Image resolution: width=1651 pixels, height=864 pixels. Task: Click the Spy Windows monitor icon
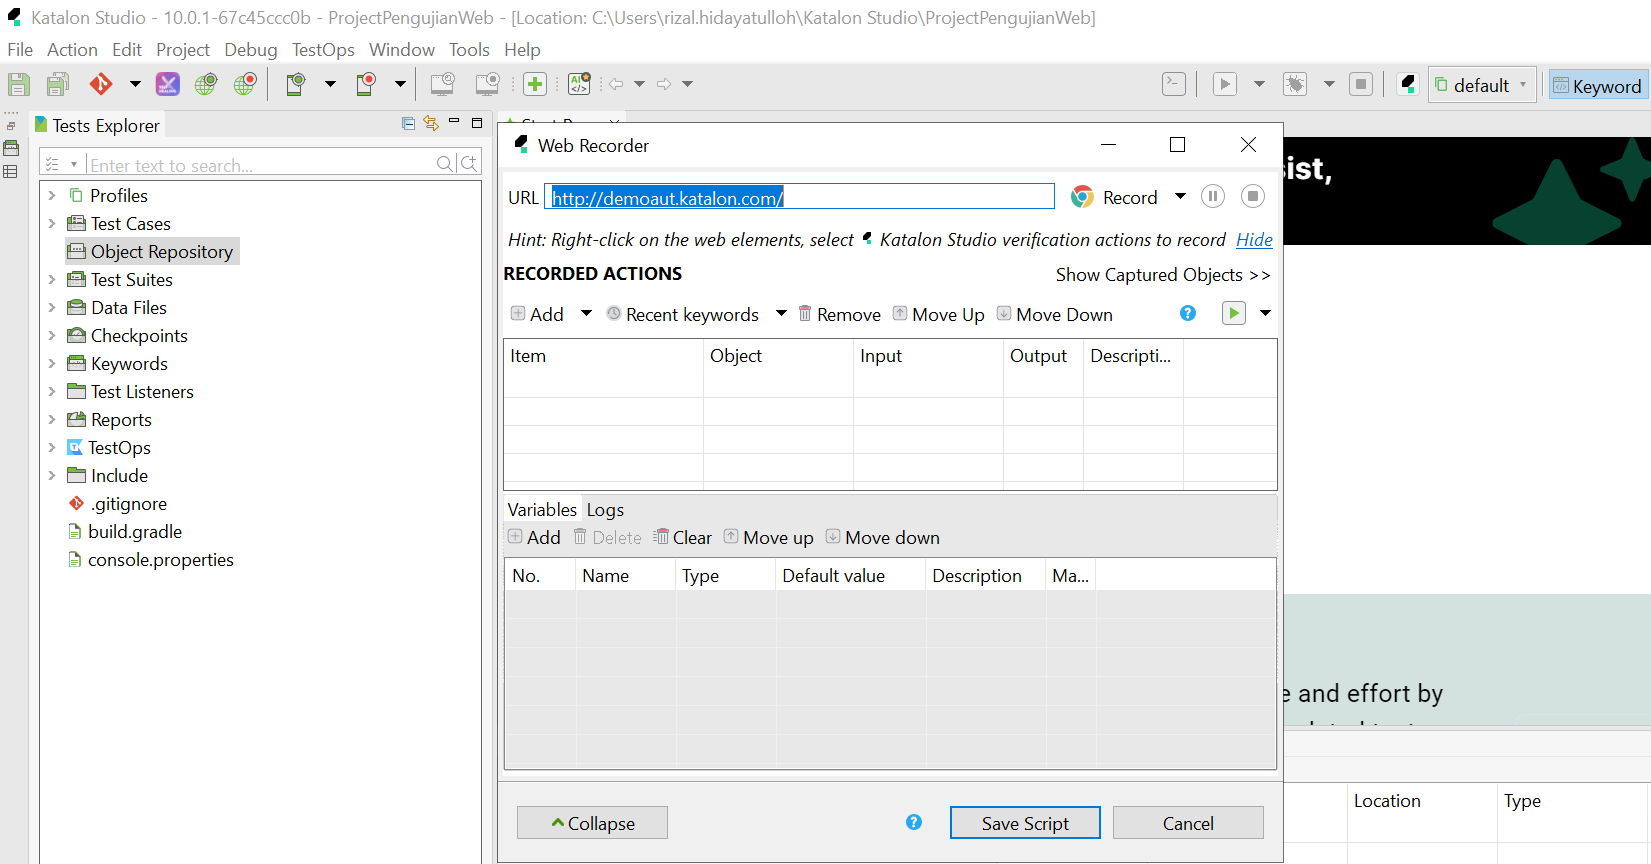pyautogui.click(x=442, y=85)
